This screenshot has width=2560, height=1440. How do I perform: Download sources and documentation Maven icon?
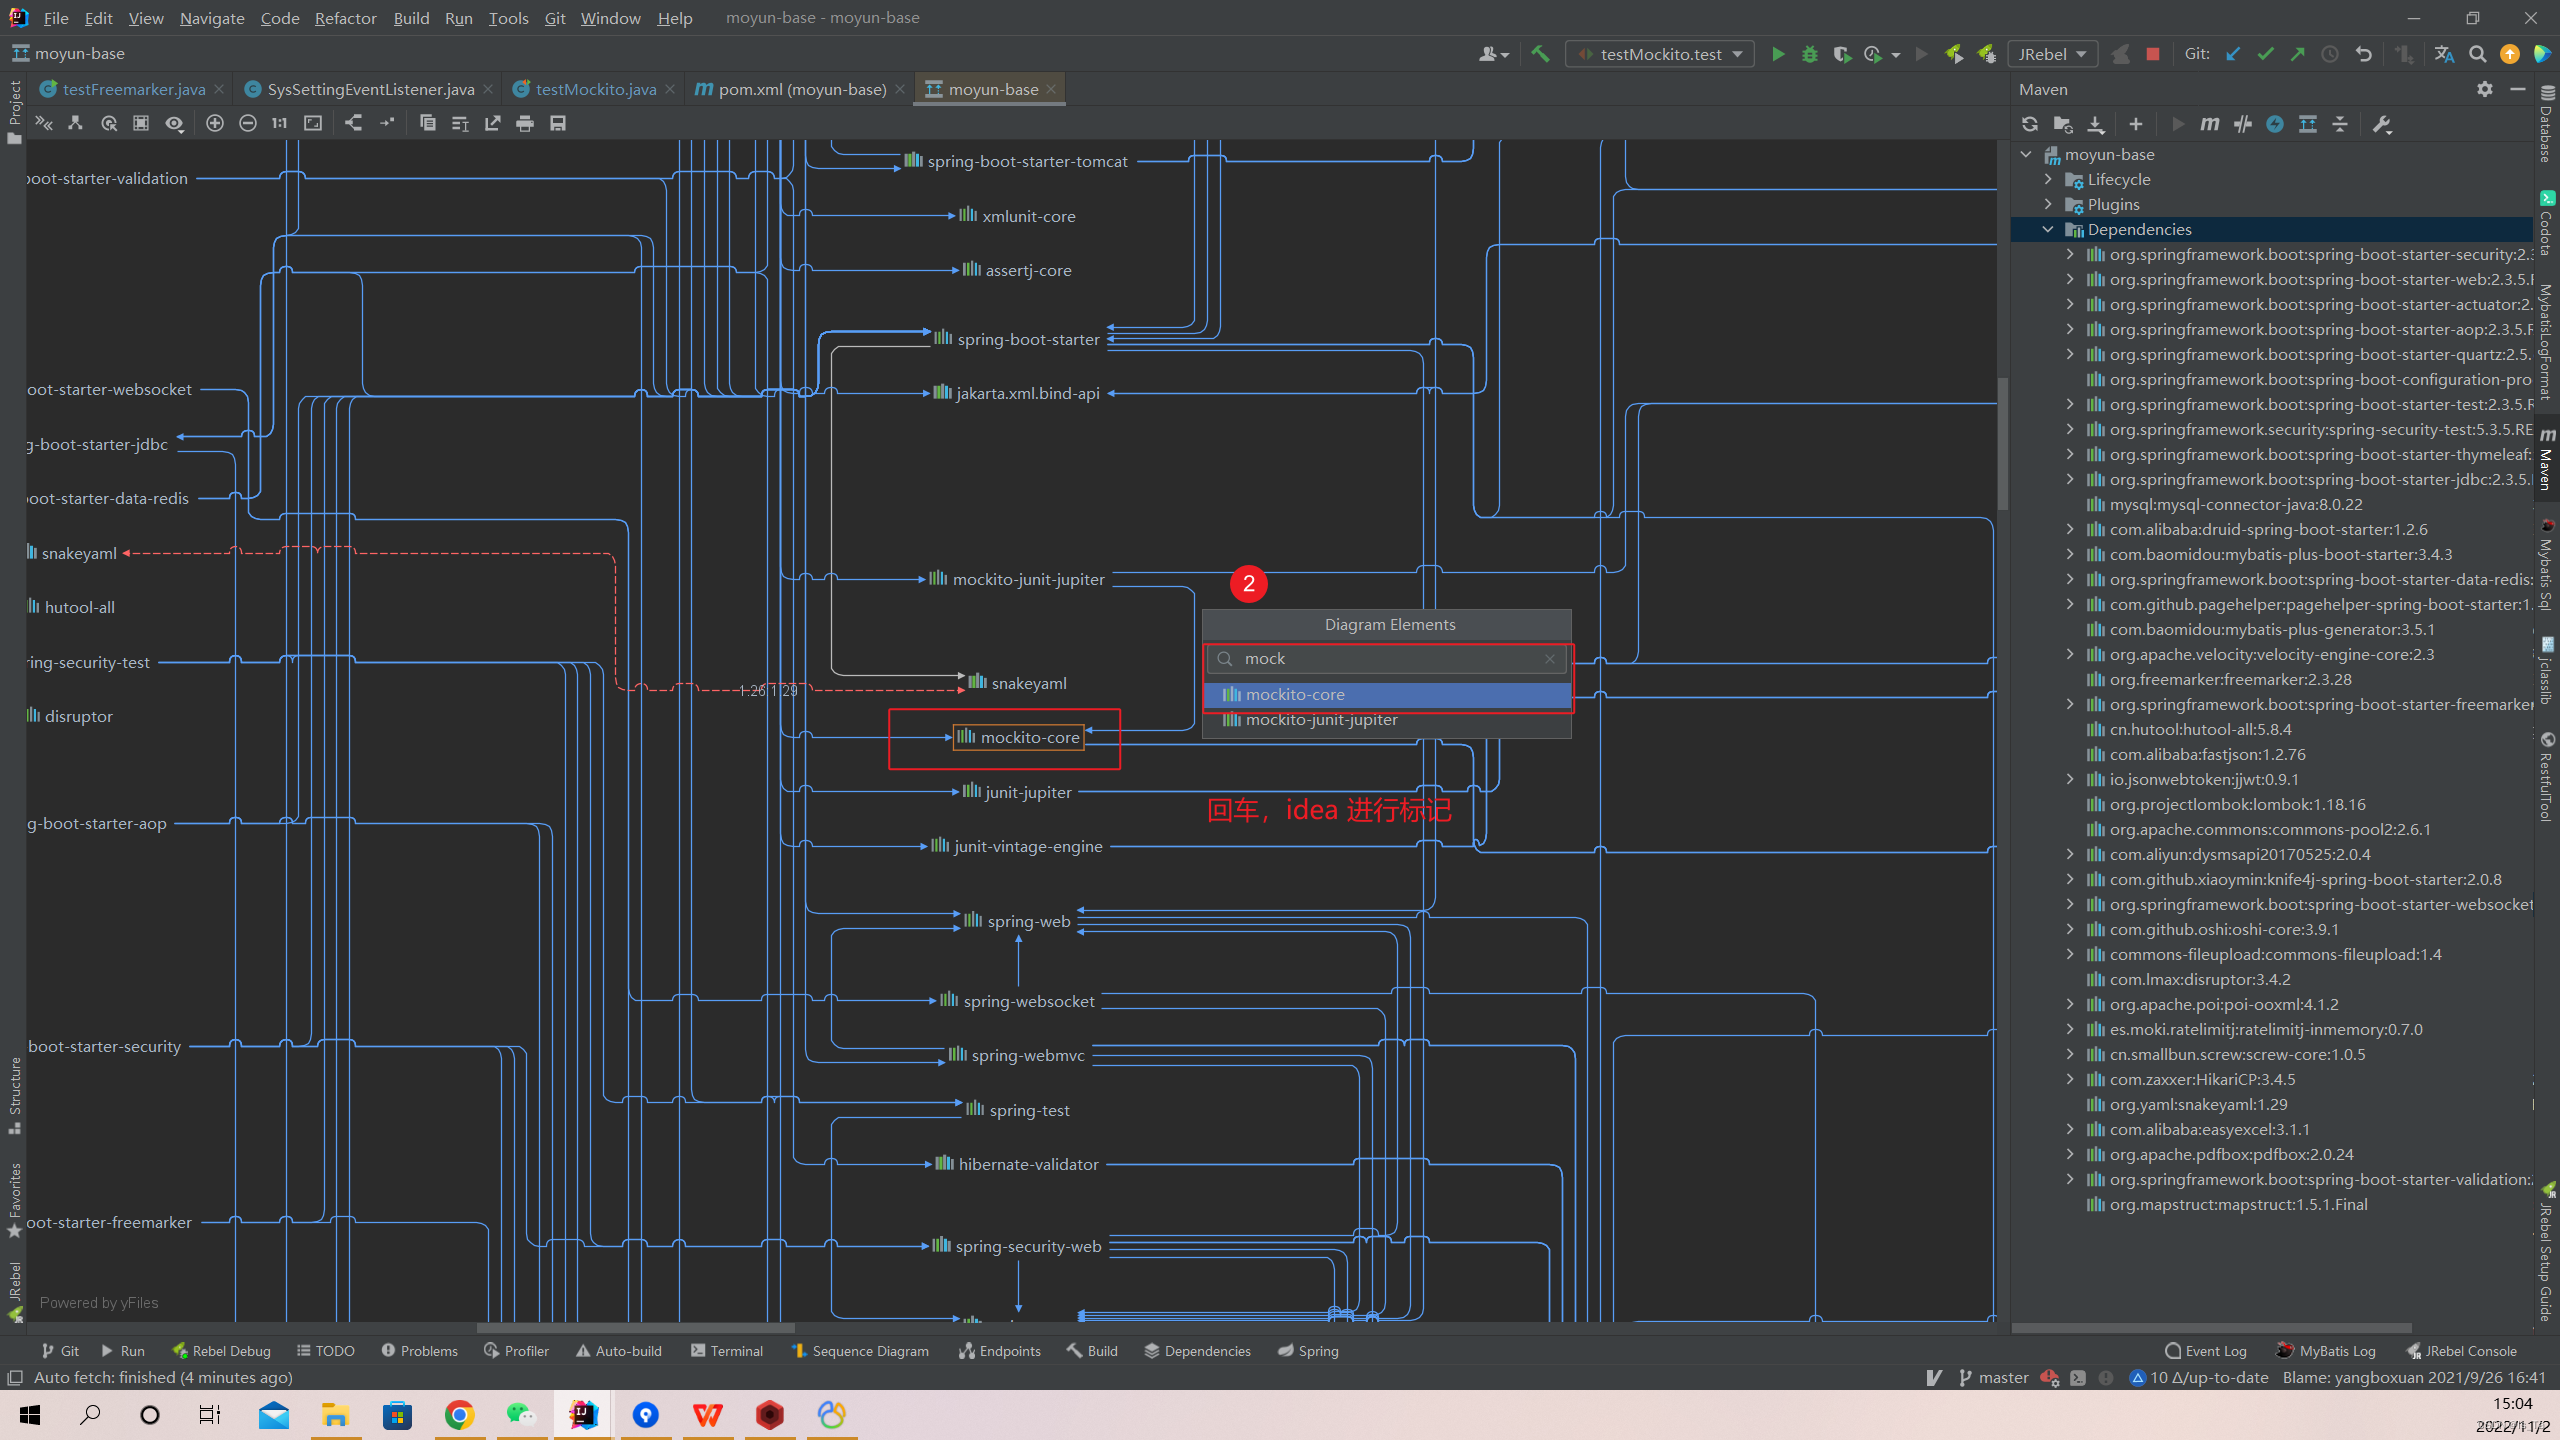[2095, 124]
